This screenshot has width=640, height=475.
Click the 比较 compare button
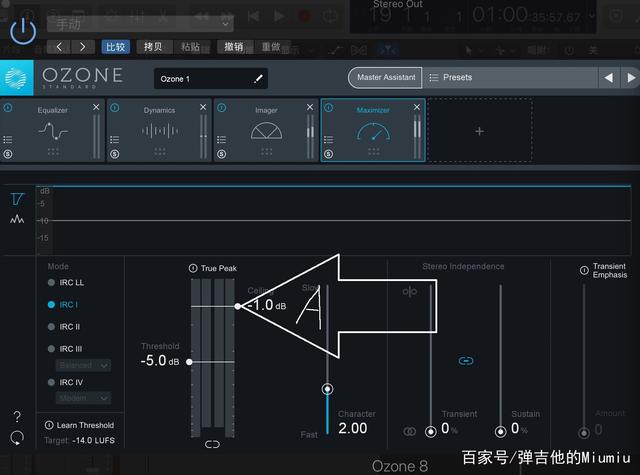pos(116,47)
